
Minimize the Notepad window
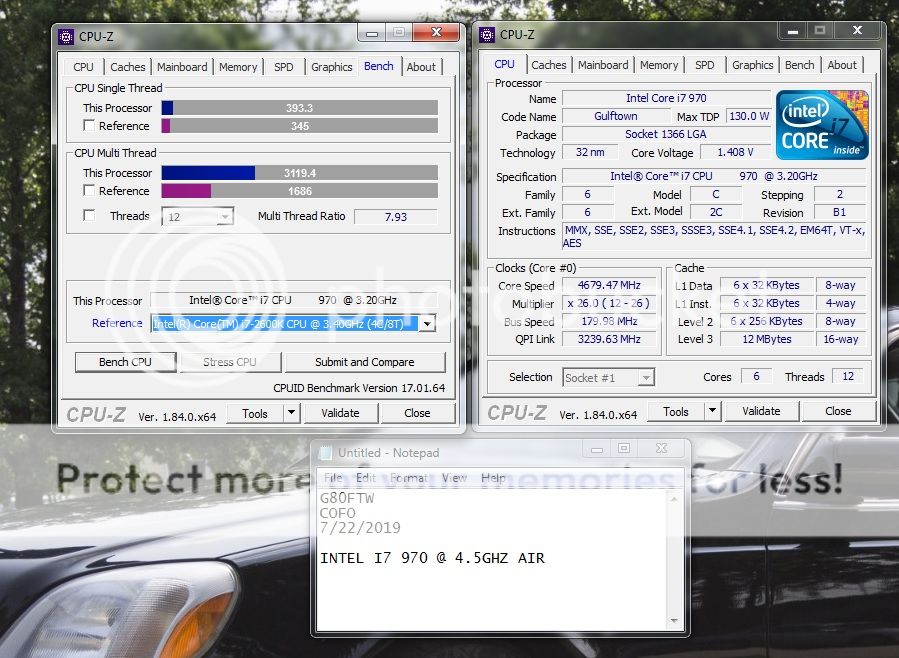click(x=592, y=449)
